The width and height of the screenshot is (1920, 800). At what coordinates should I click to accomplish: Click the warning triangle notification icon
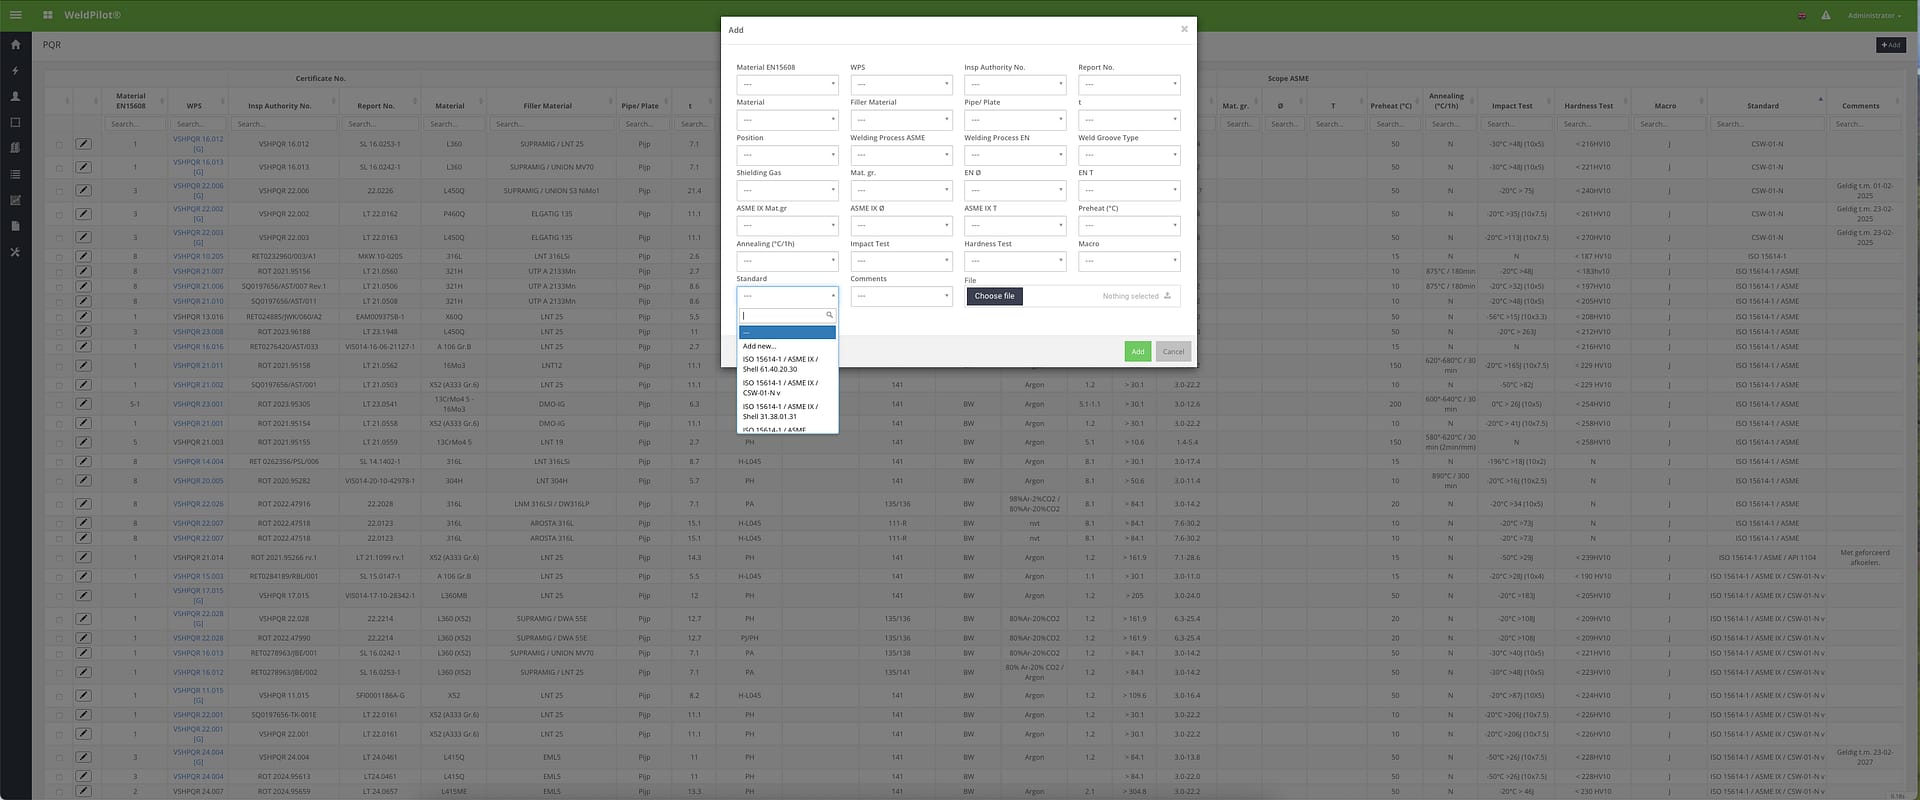[1826, 15]
